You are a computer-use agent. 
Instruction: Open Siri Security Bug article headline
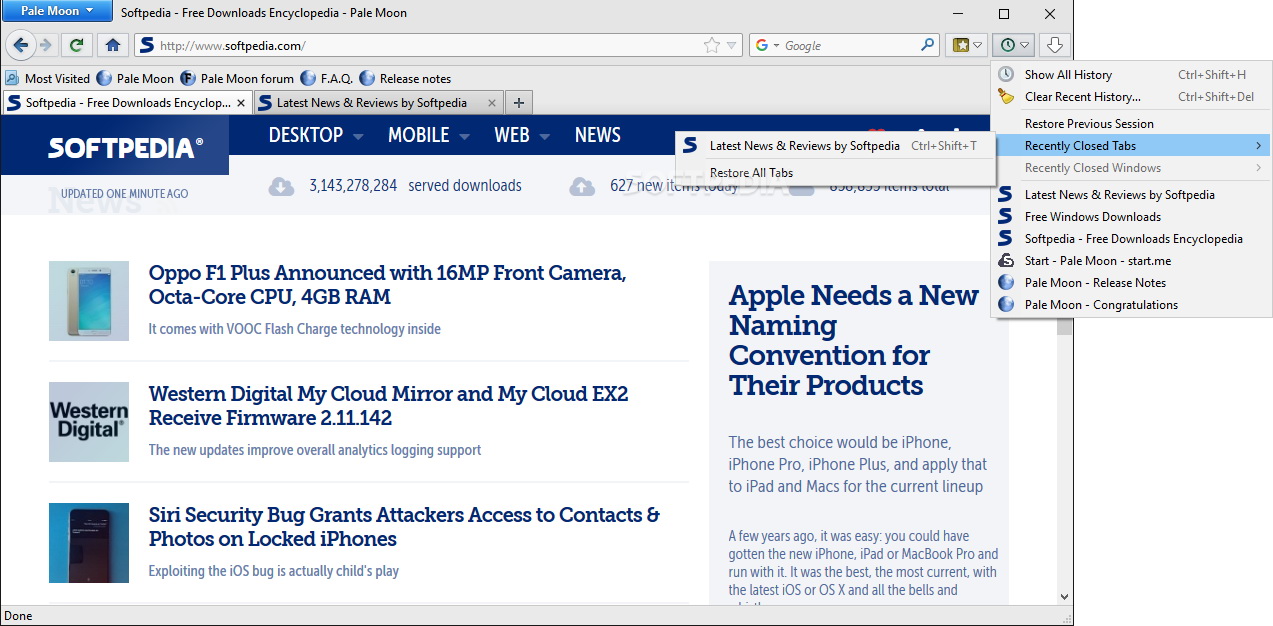click(x=404, y=527)
